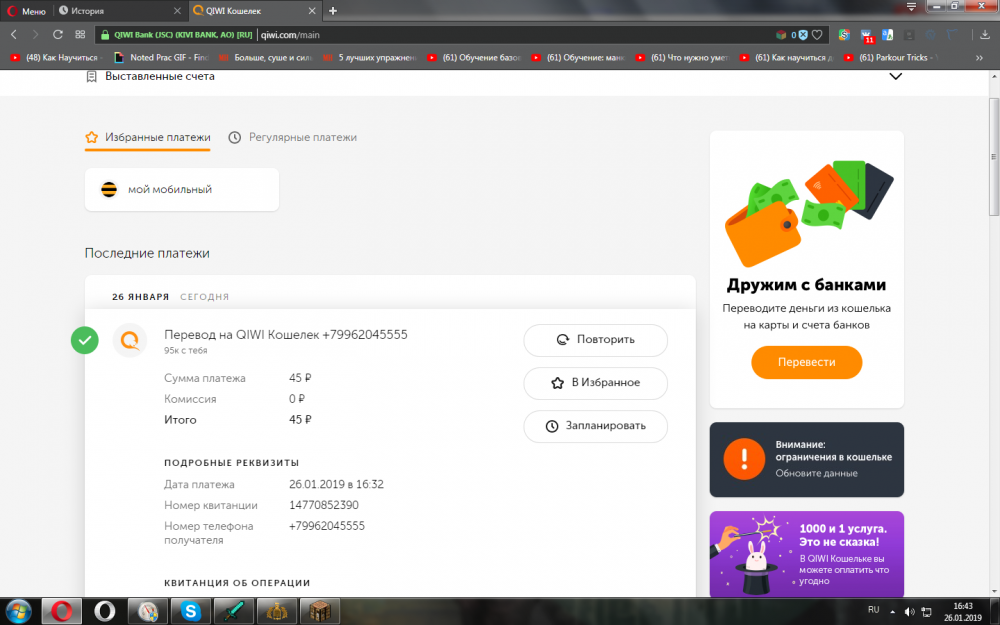The image size is (1000, 625).
Task: Switch to the История tab
Action: (x=88, y=10)
